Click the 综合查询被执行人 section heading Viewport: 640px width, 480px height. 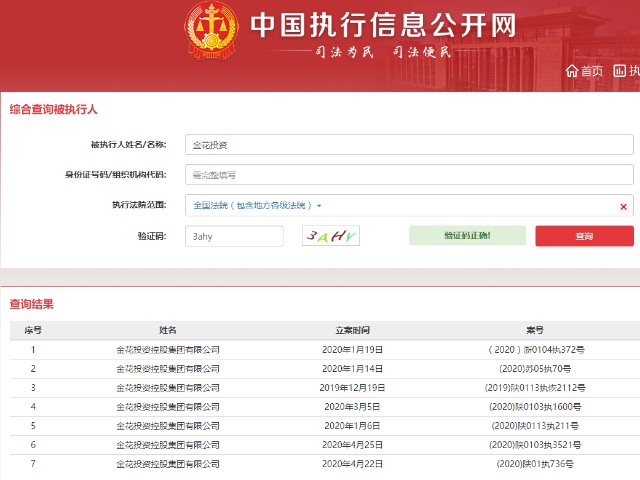(x=53, y=109)
